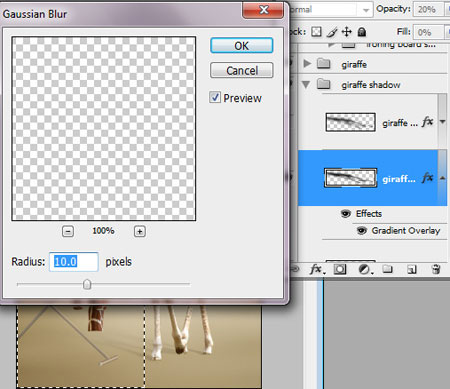Collapse effects arrow on selected layer
This screenshot has height=389, width=450.
pos(442,178)
